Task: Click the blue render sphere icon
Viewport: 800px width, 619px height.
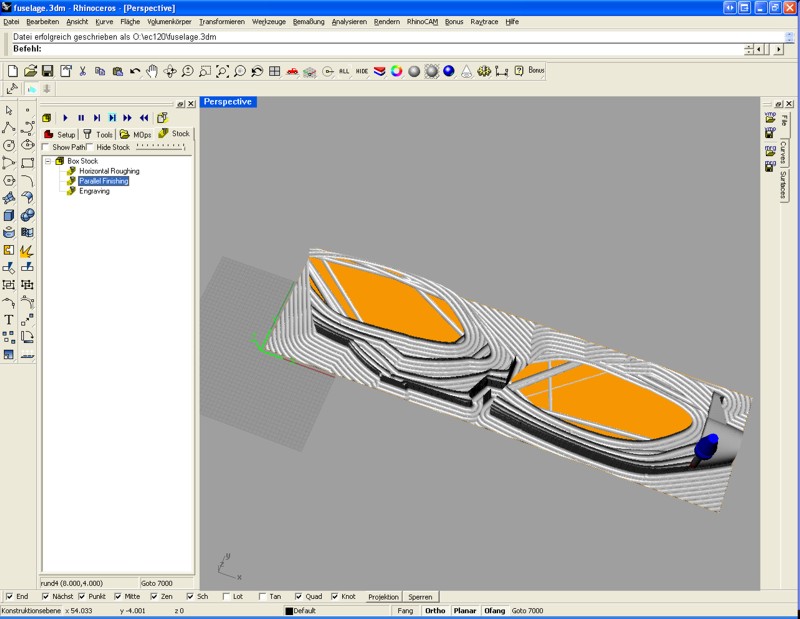Action: pos(448,71)
